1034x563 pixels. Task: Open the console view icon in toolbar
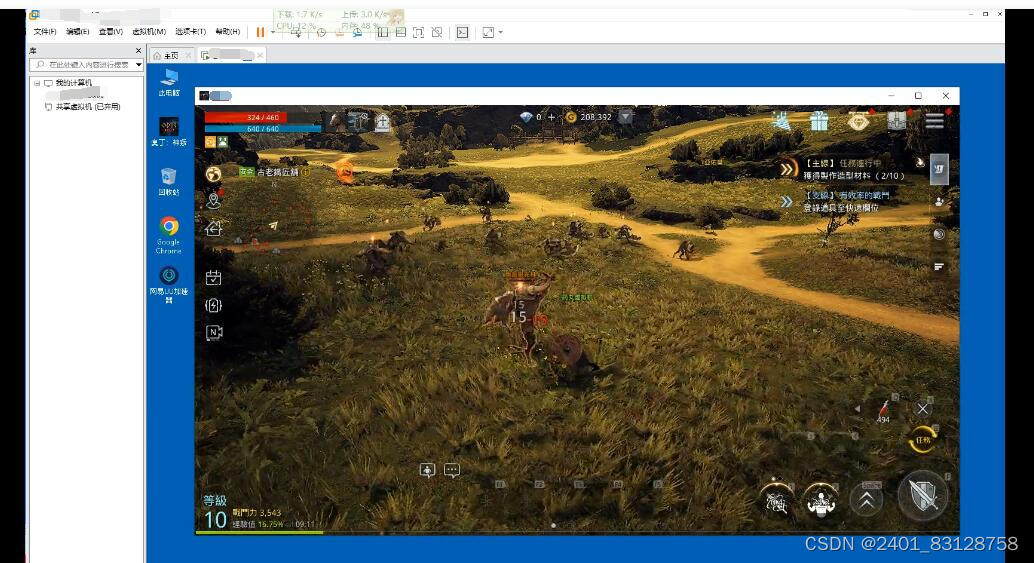[462, 32]
